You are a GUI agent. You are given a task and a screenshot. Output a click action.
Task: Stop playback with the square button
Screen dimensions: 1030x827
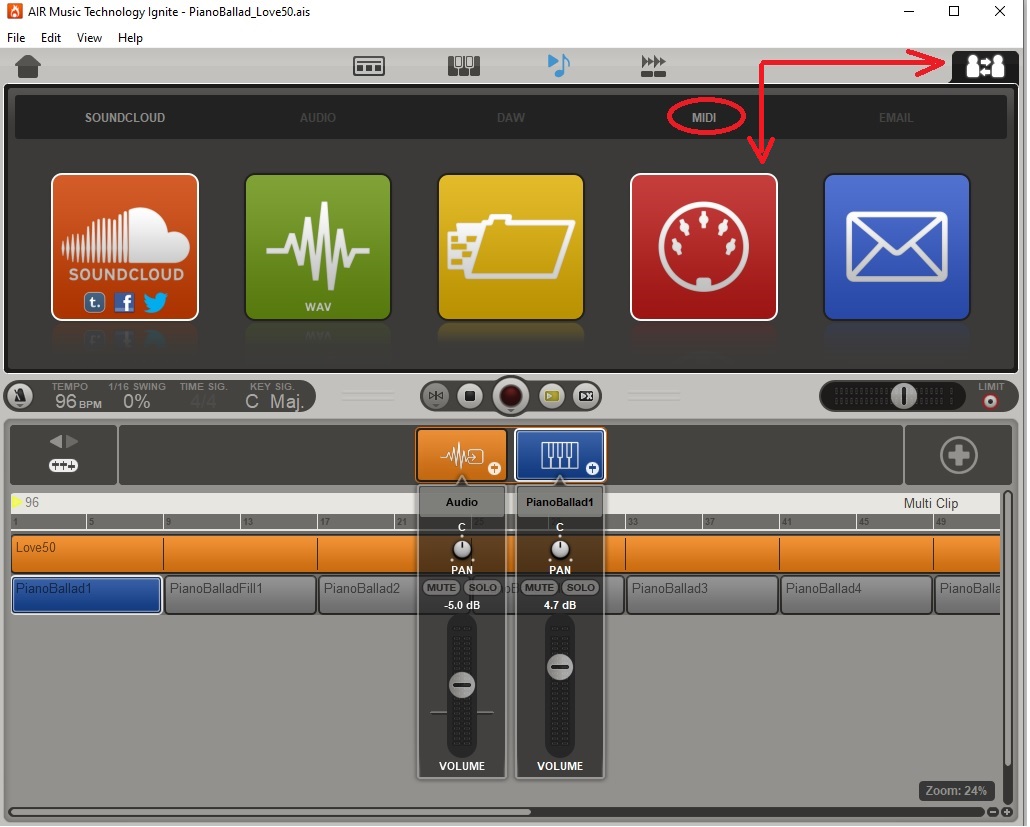pos(470,396)
